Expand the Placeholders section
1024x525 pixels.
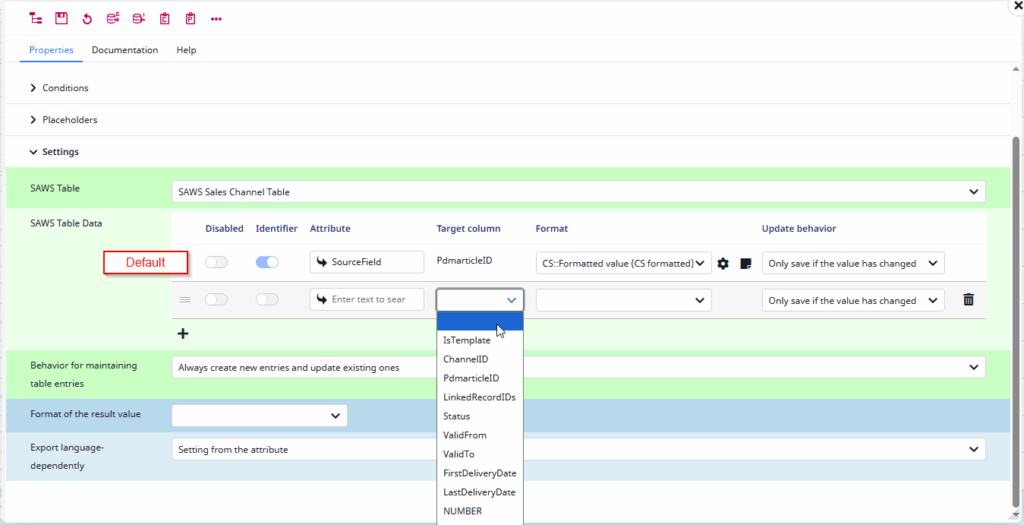click(64, 120)
